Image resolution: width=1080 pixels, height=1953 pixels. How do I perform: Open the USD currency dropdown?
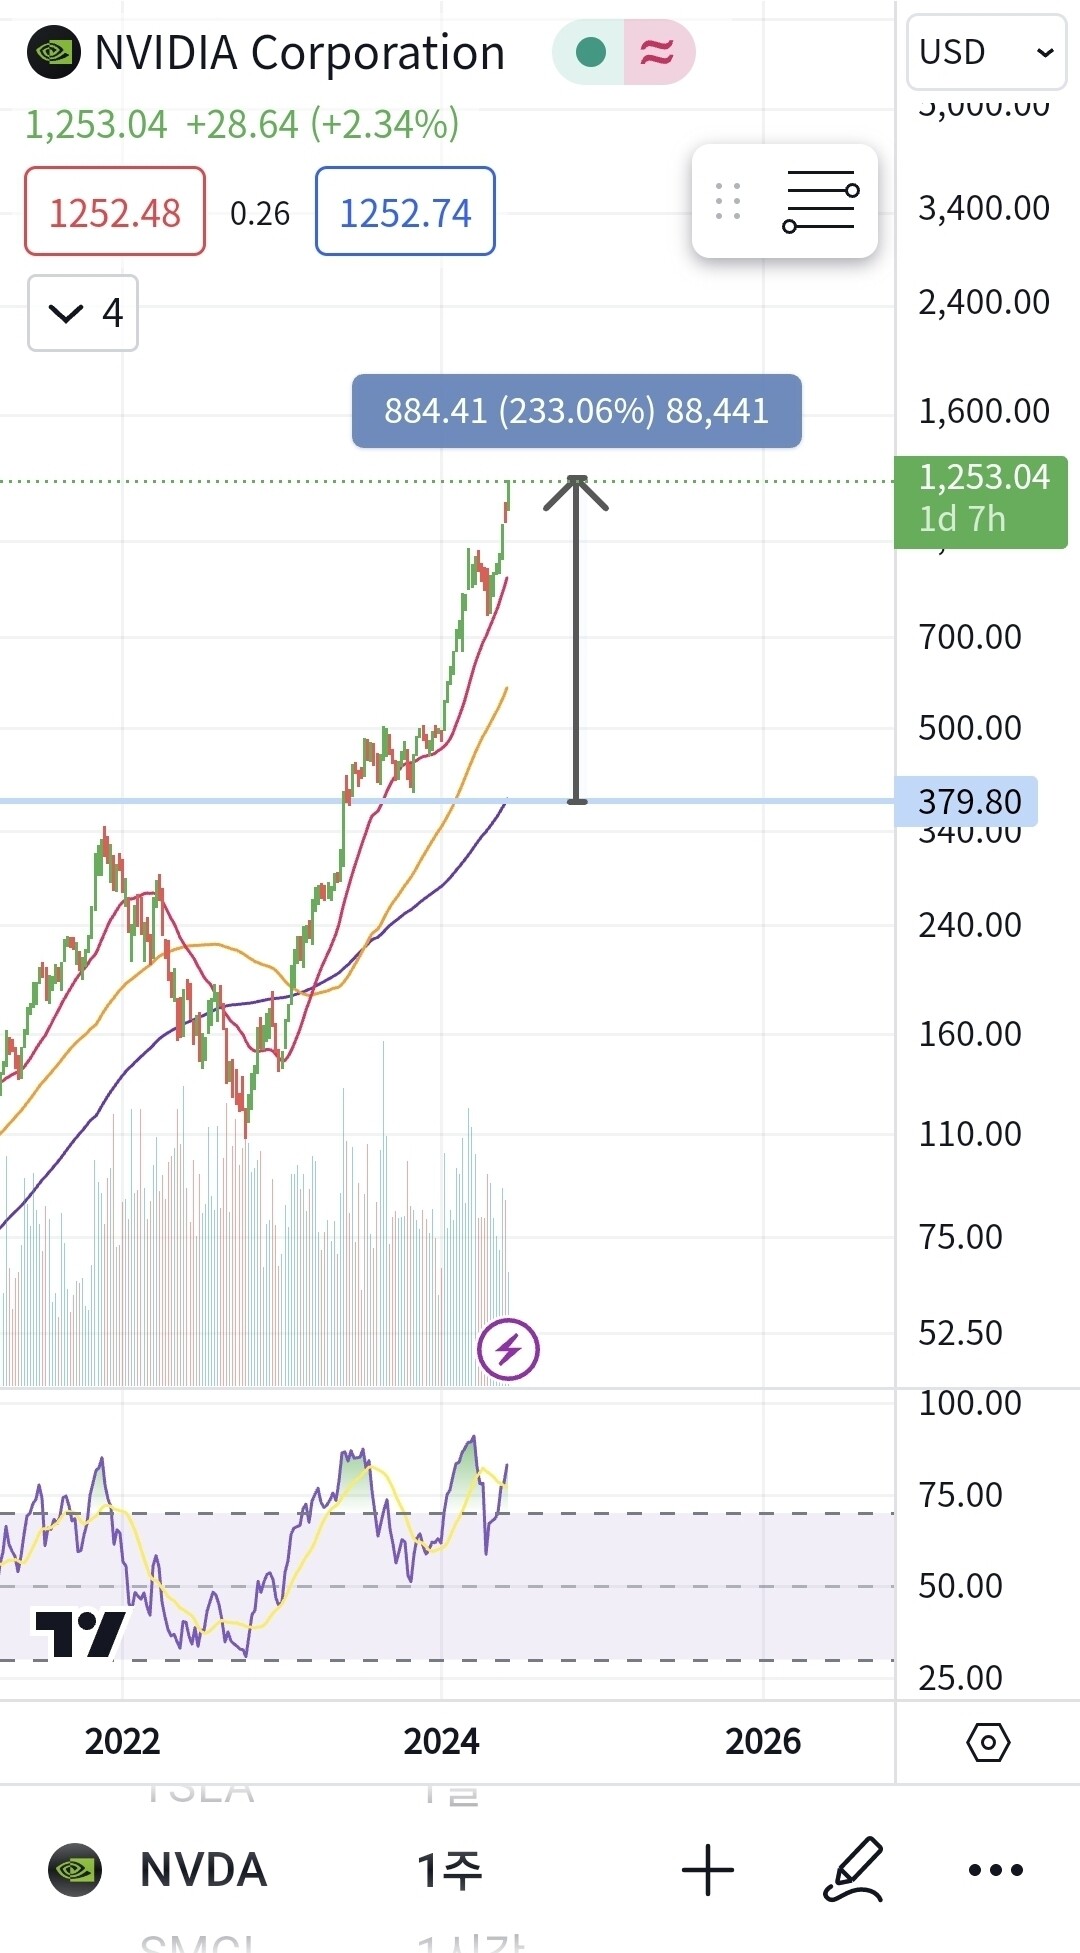(986, 52)
